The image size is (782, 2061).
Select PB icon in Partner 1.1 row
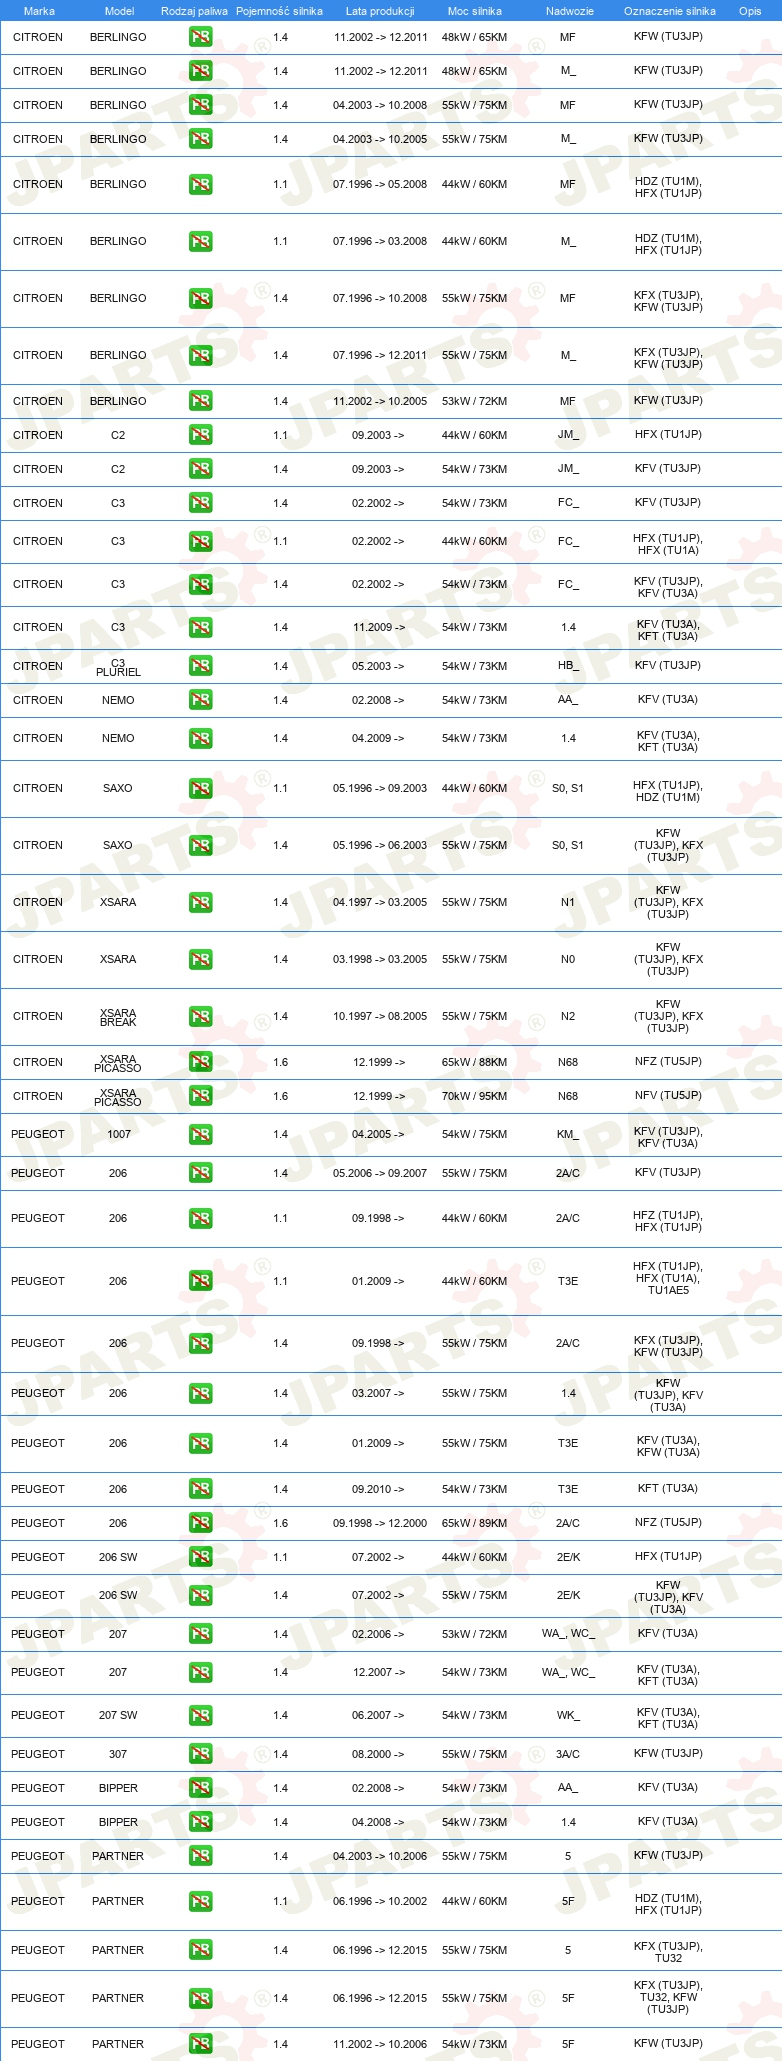click(x=201, y=1901)
